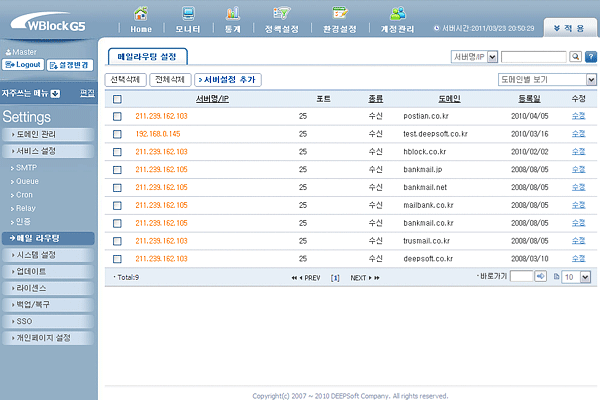Viewport: 600px width, 400px height.
Task: Expand the 시스템 설정 sidebar section
Action: pyautogui.click(x=48, y=255)
